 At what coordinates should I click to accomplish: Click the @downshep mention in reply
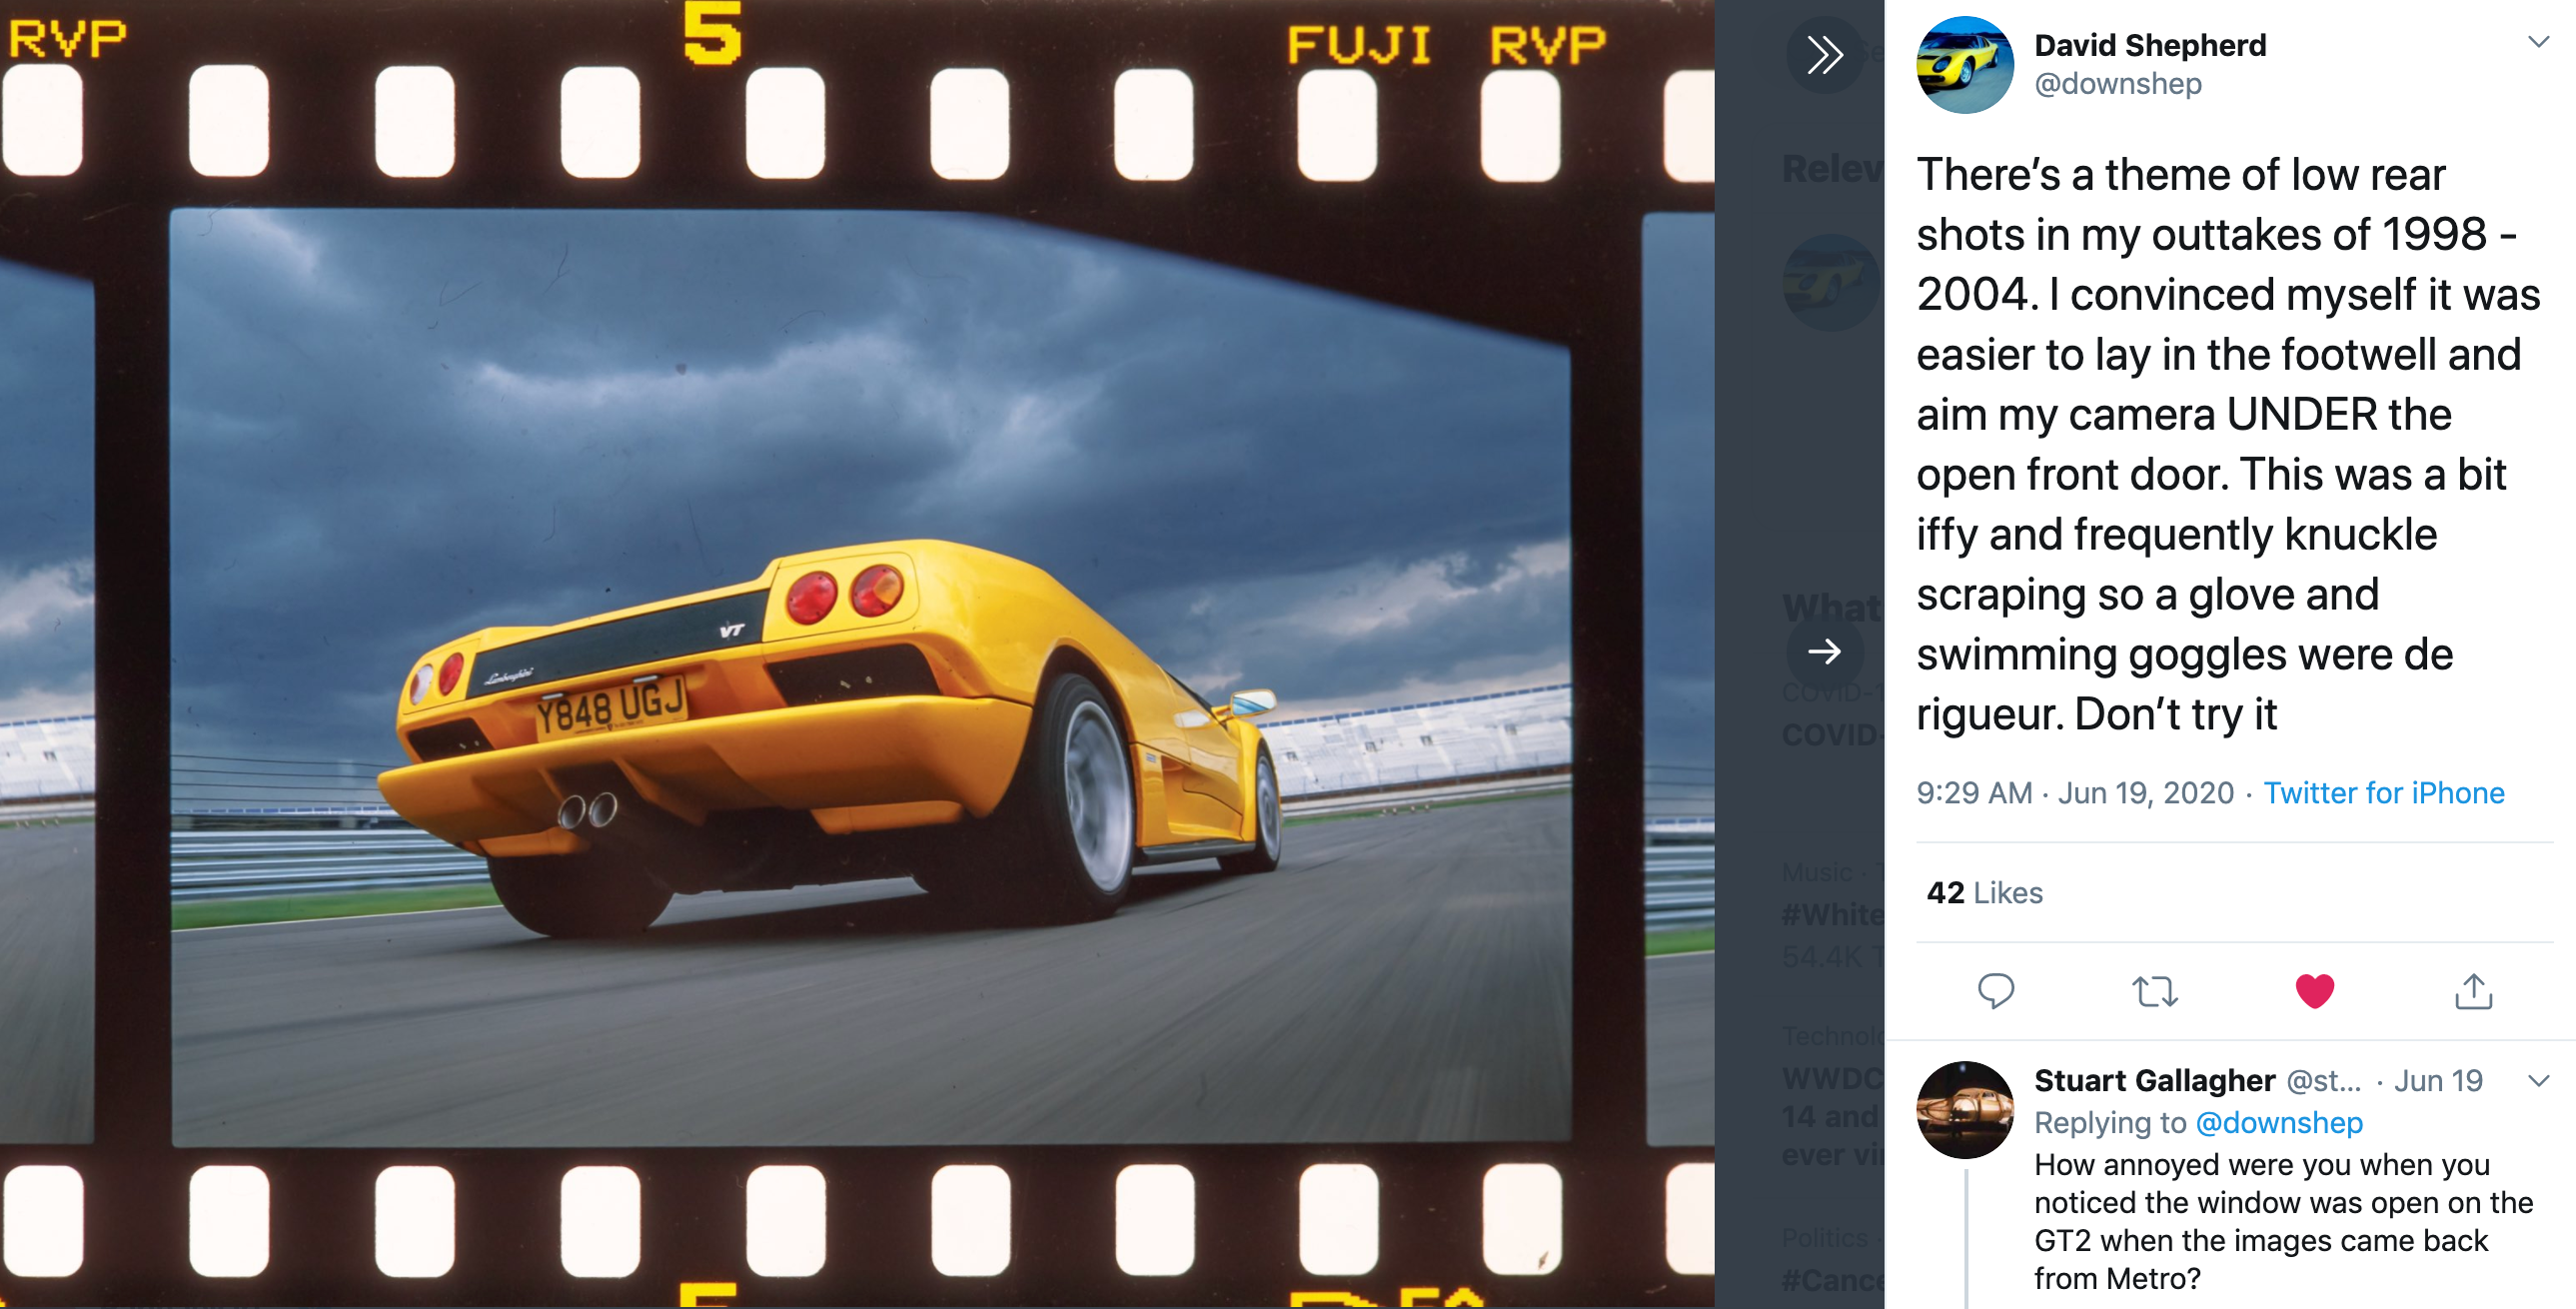[2278, 1123]
